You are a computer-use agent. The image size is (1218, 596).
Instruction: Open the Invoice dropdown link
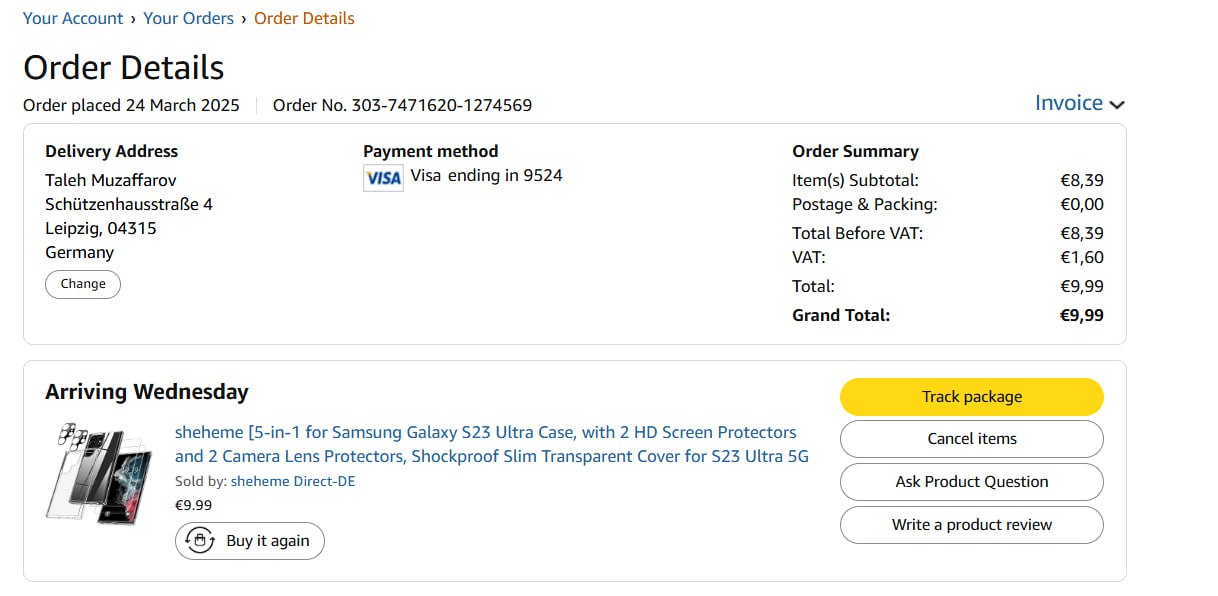click(x=1068, y=103)
